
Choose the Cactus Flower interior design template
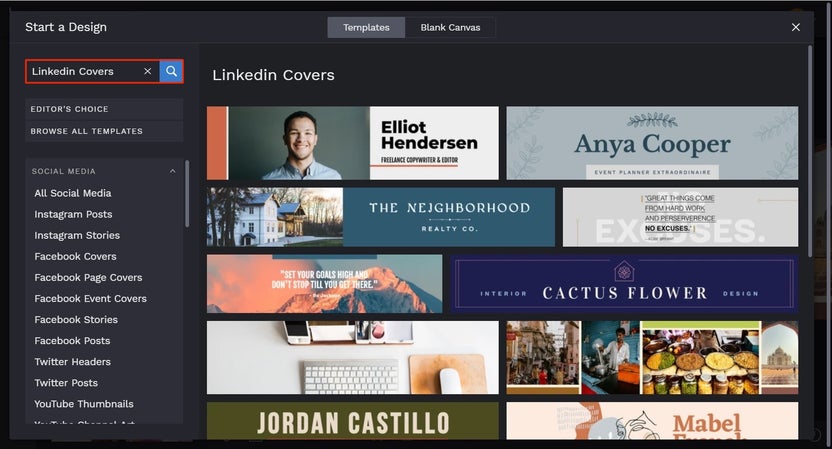624,283
